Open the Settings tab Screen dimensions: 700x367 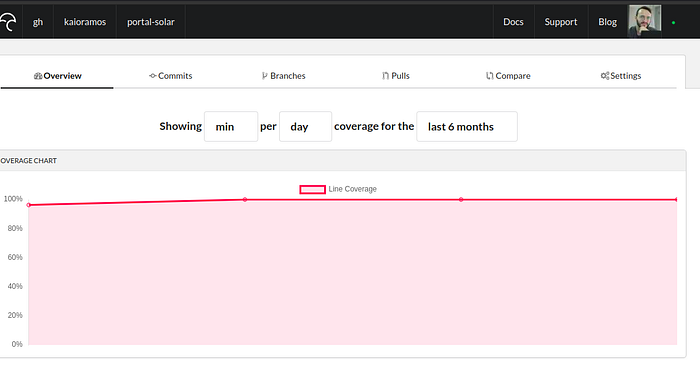(x=621, y=76)
